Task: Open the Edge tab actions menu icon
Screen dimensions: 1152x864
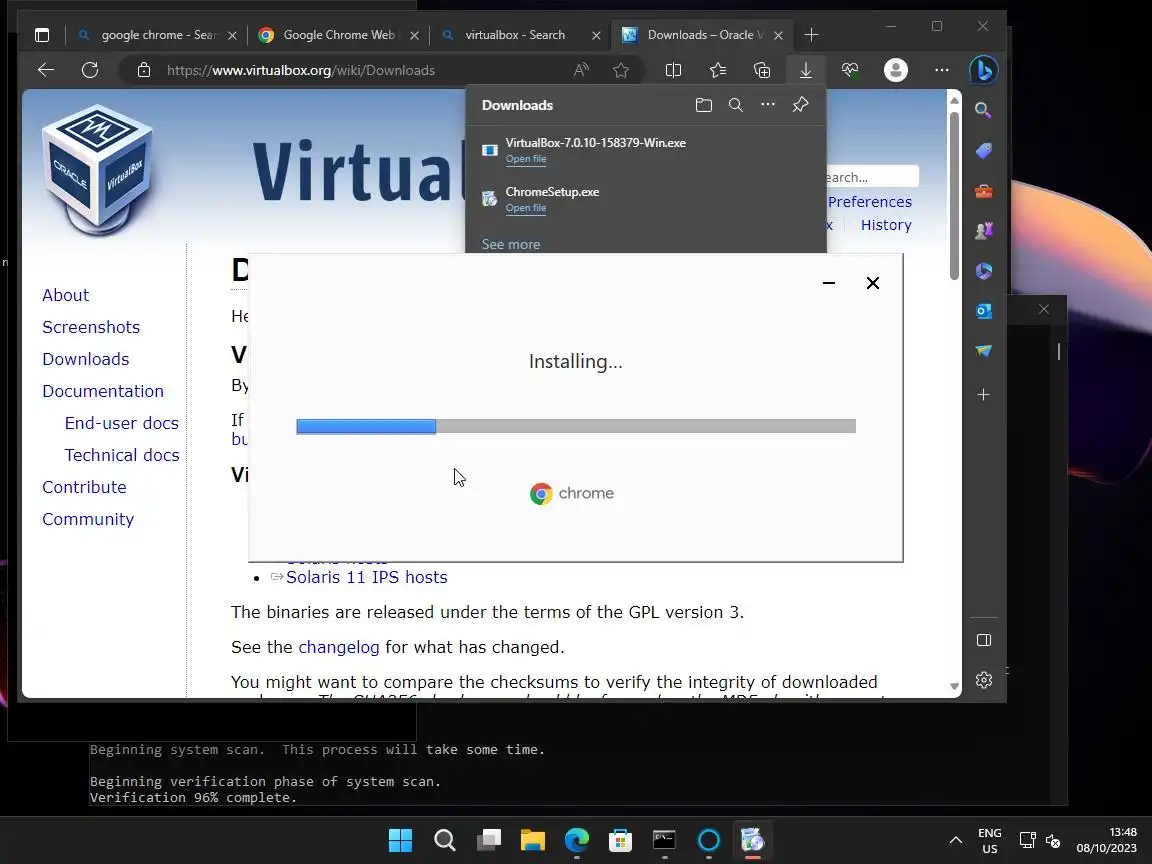Action: 42,35
